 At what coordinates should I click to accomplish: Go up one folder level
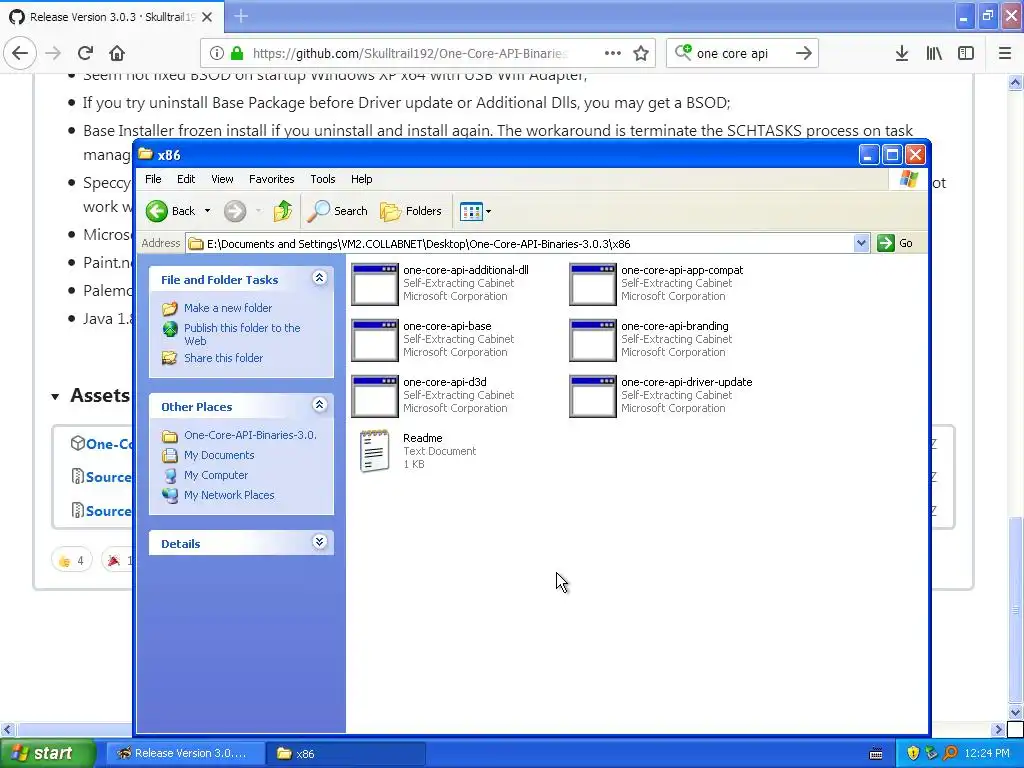click(283, 211)
